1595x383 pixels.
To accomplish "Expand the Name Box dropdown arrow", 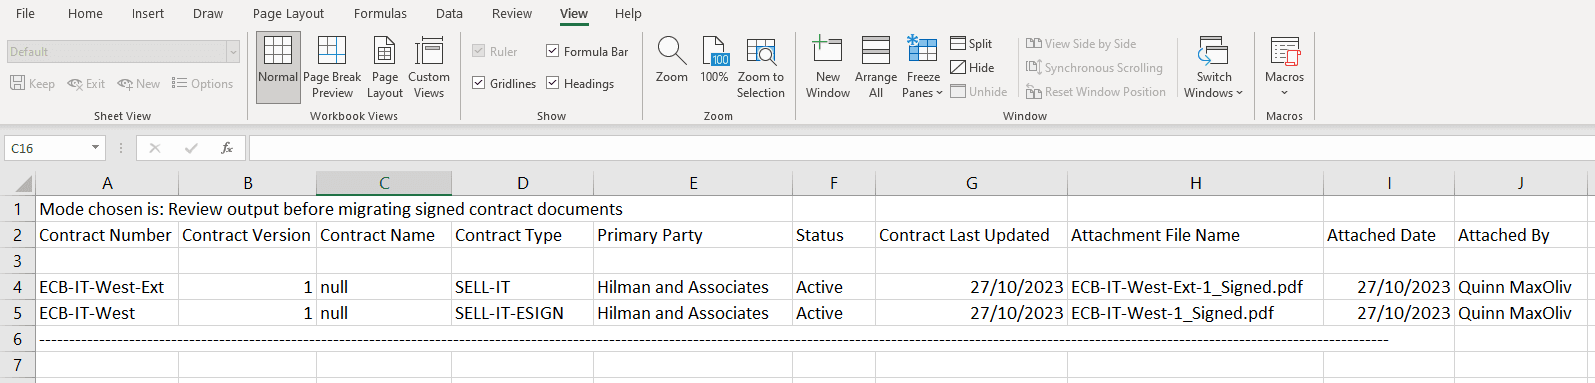I will pyautogui.click(x=96, y=148).
